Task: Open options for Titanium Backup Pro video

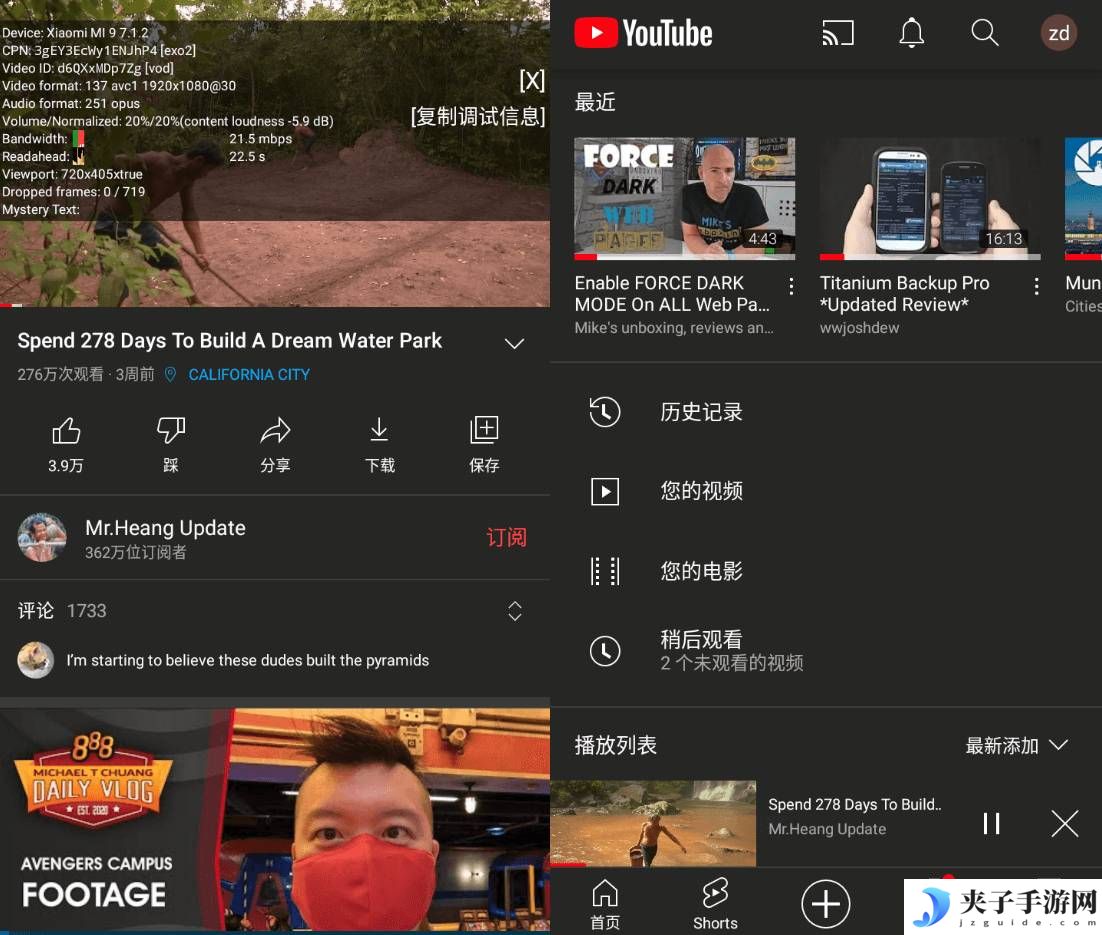Action: click(x=1037, y=285)
